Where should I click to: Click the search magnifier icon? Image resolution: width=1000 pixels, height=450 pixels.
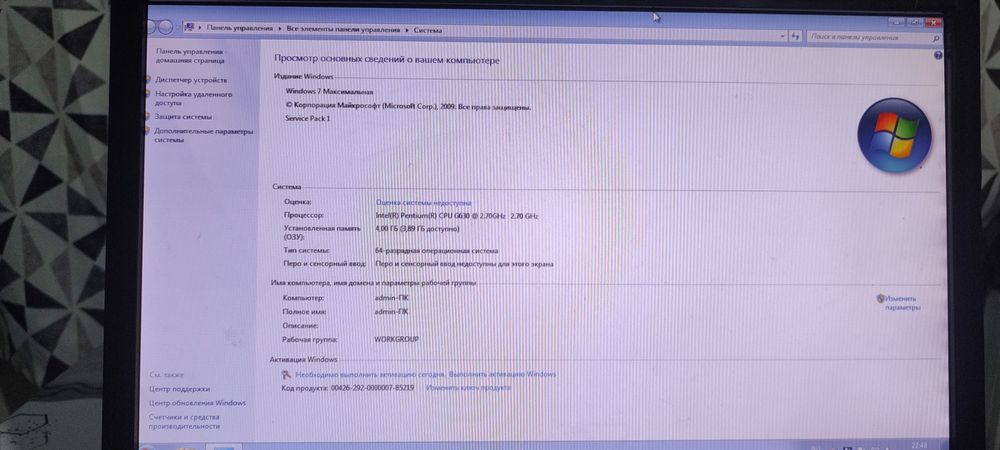click(936, 39)
